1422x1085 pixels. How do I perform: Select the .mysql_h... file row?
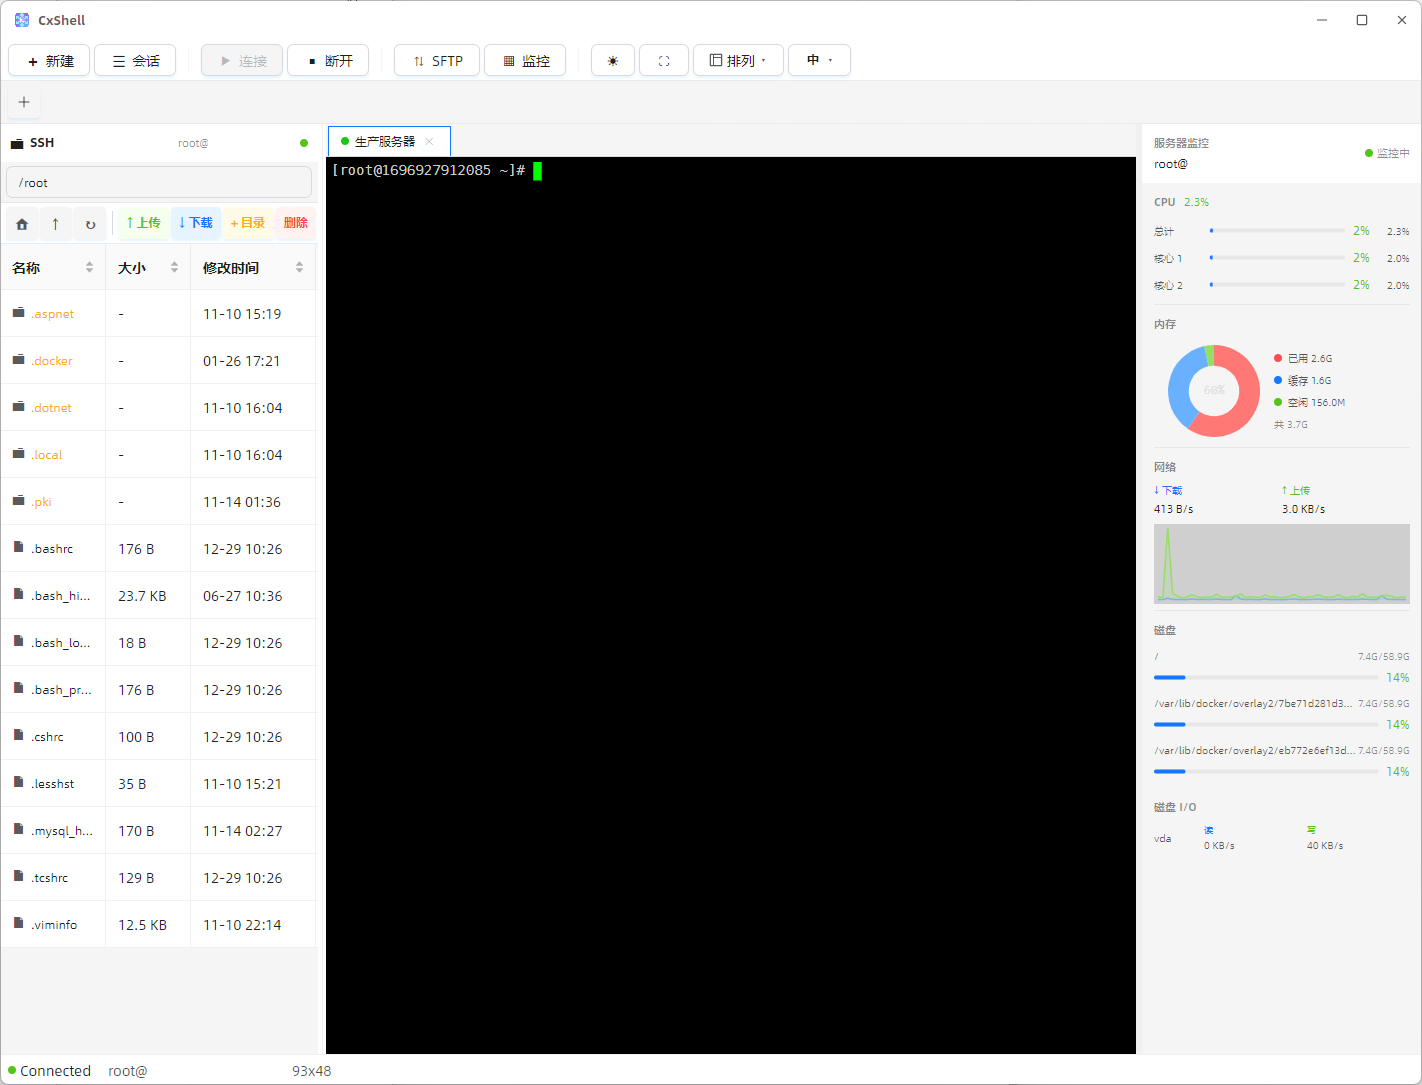(x=158, y=831)
